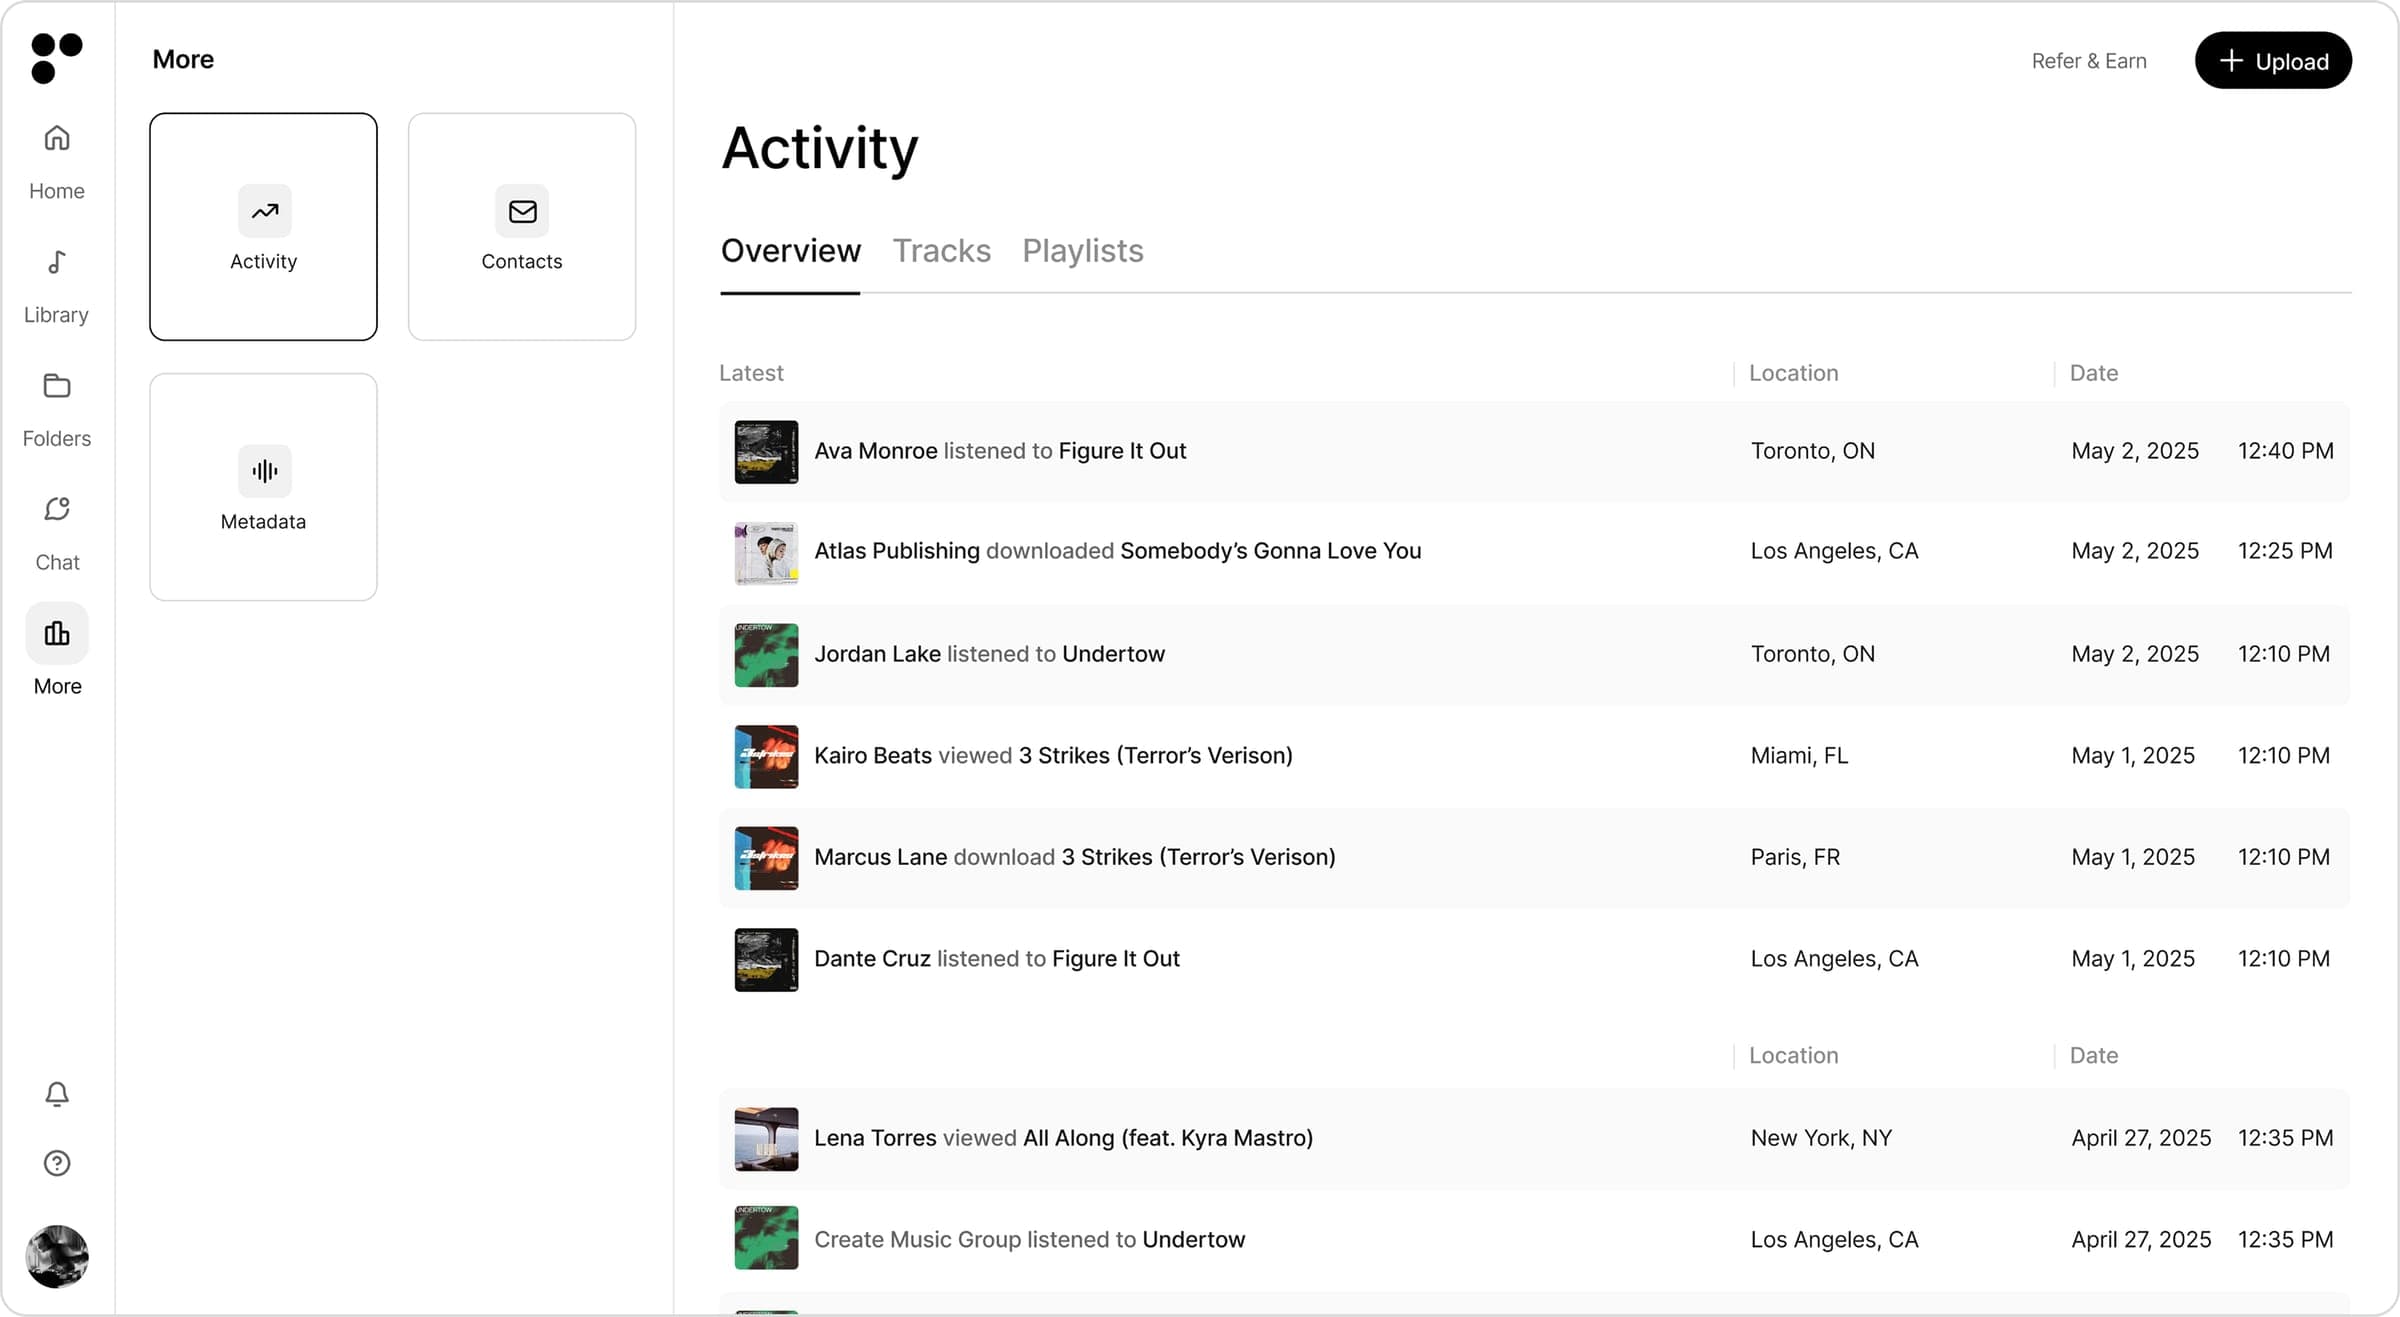Open Ava Monroe's Figure It Out cover thumbnail
This screenshot has width=2400, height=1317.
tap(766, 451)
